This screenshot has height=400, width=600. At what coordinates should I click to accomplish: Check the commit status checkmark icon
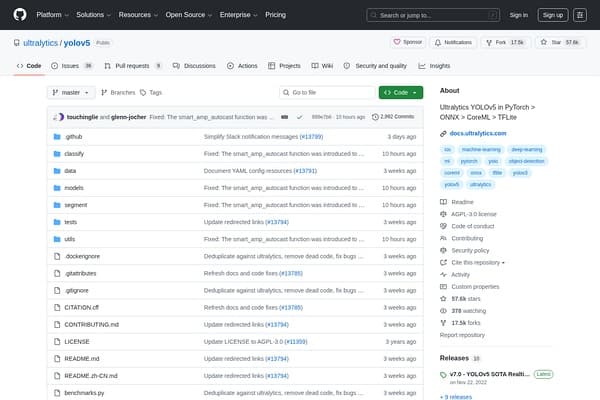300,117
